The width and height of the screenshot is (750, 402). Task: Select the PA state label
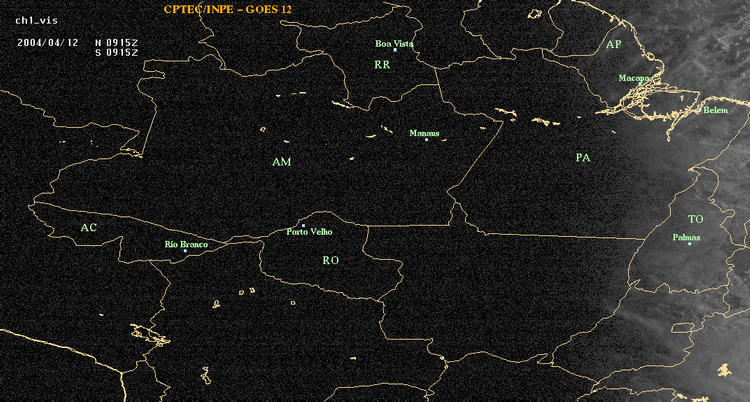coord(583,157)
